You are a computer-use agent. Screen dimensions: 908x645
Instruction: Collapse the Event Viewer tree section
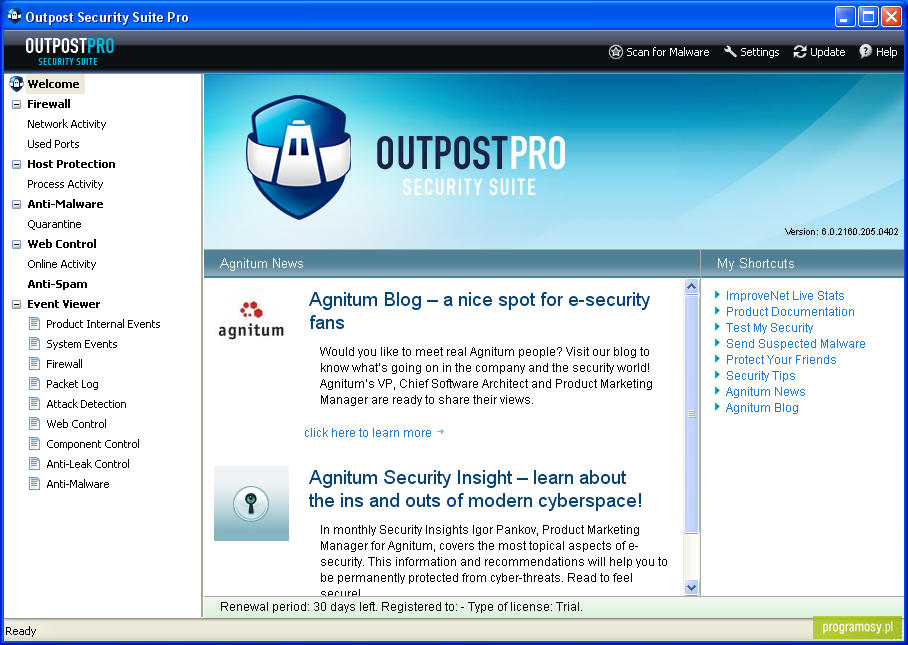(16, 305)
